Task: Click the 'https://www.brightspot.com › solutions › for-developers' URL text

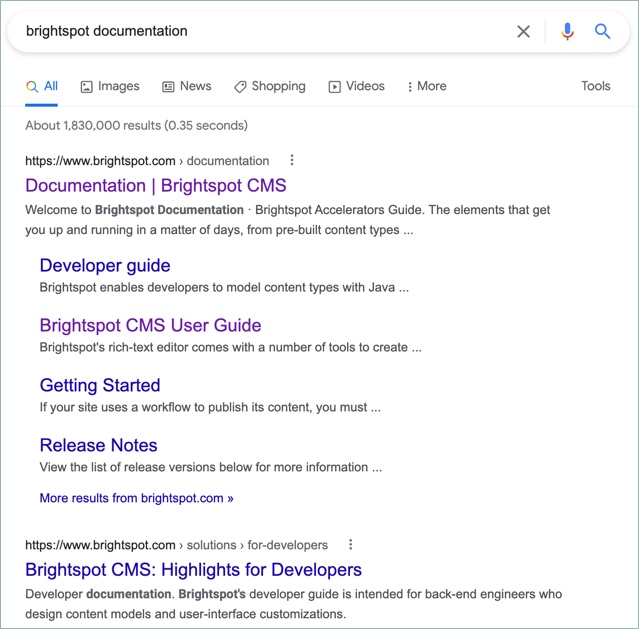Action: [176, 545]
